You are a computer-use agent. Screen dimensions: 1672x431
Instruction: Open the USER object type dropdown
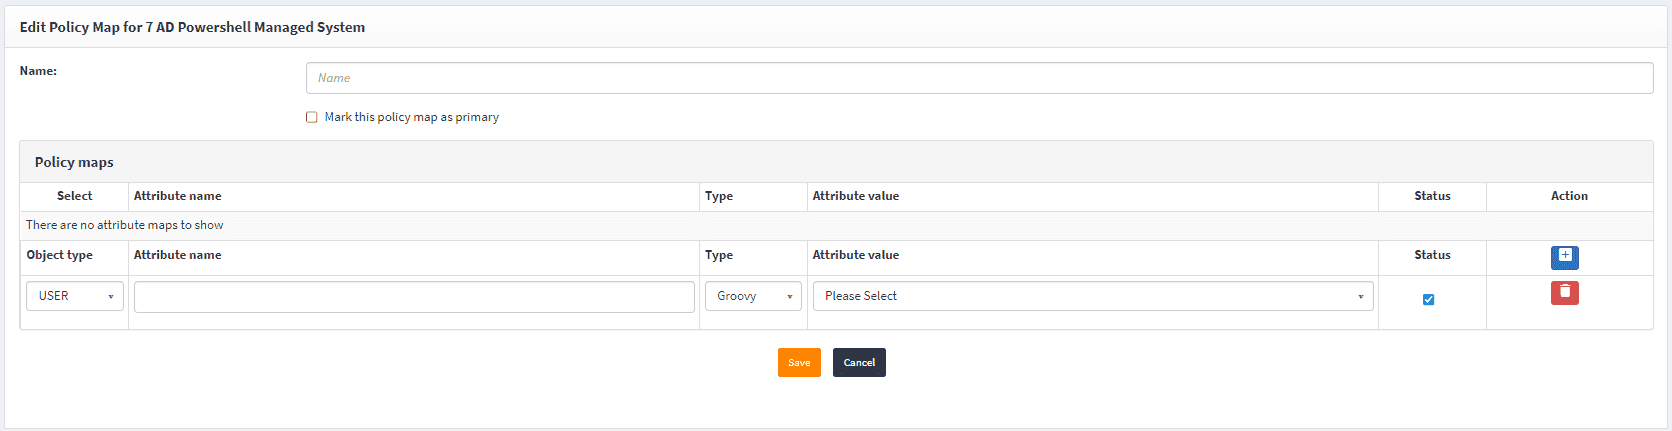point(75,296)
